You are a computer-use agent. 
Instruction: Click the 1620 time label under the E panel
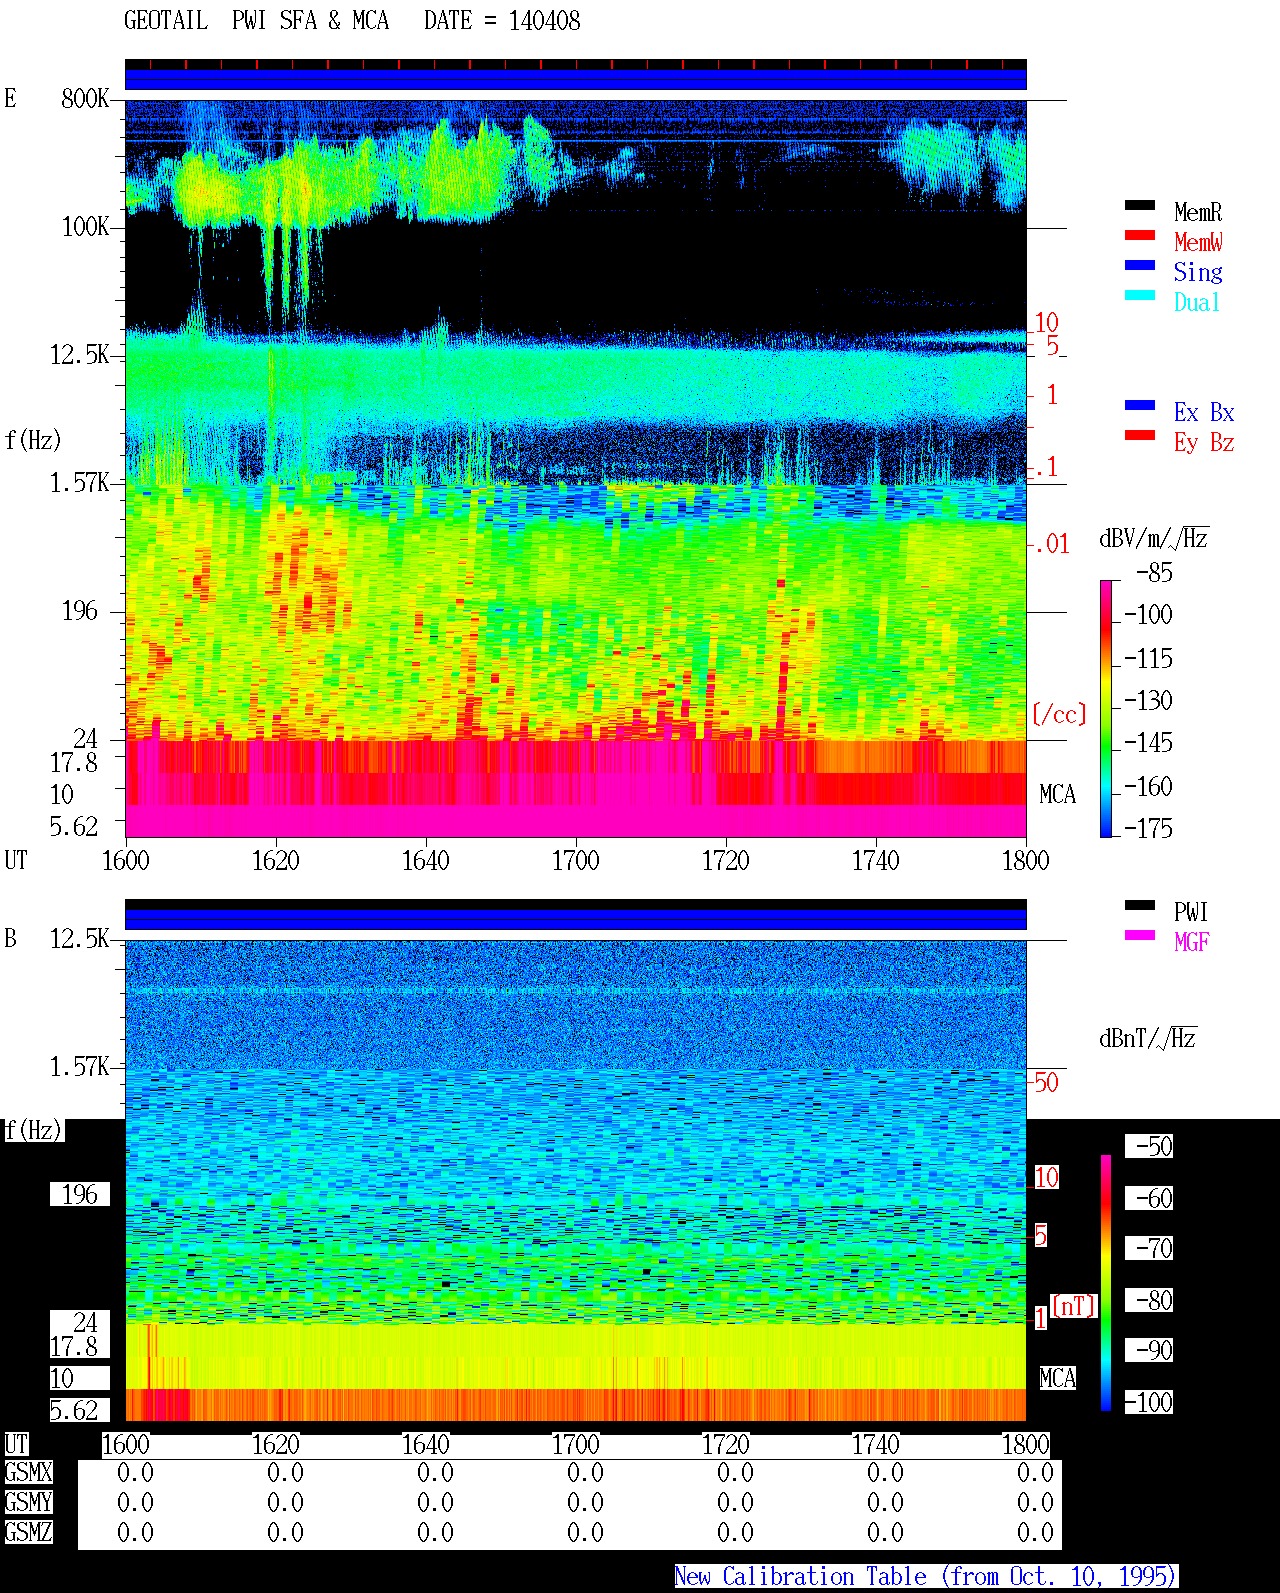click(275, 860)
